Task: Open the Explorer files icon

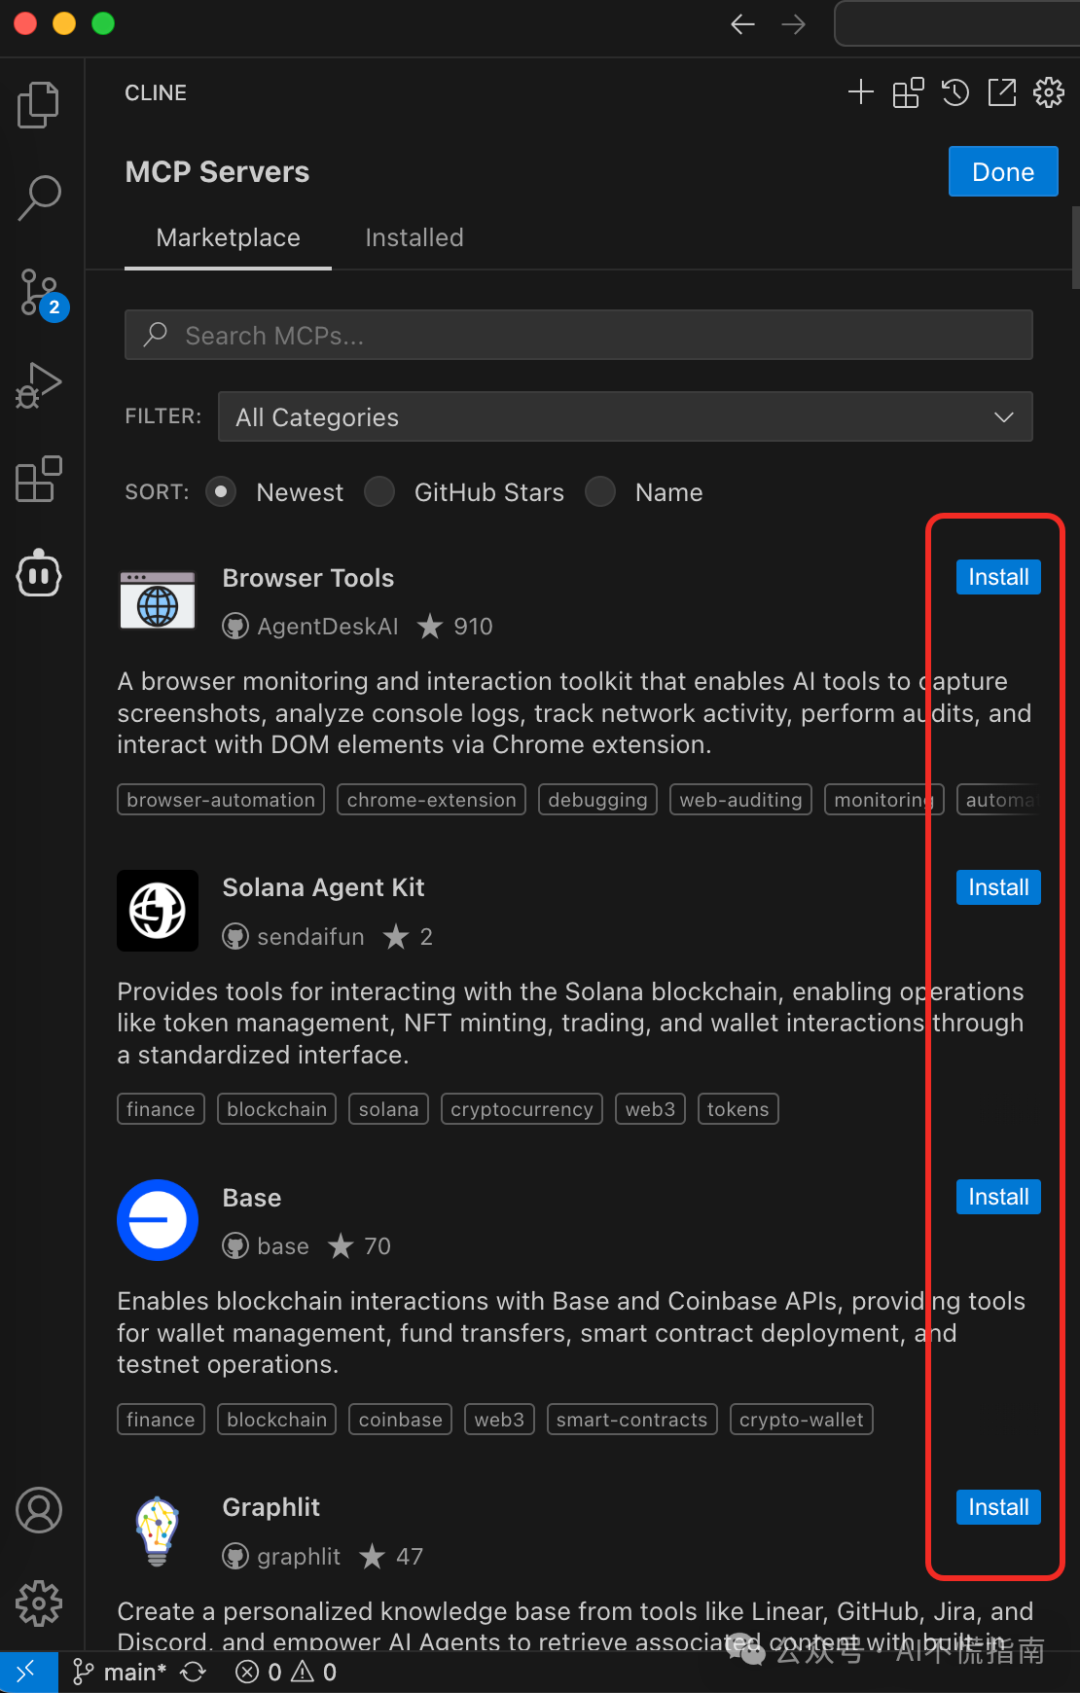Action: tap(39, 105)
